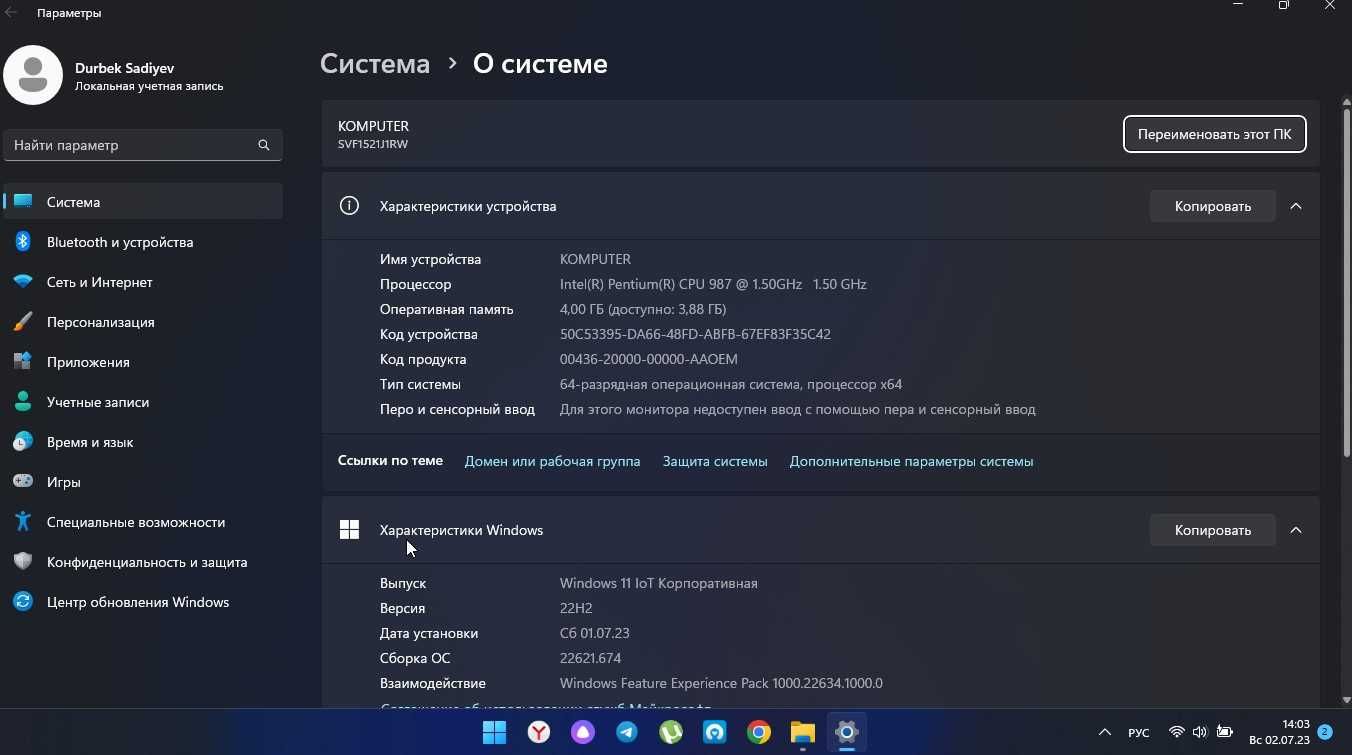Open the blue headphones app in taskbar
The image size is (1352, 755).
[x=715, y=732]
